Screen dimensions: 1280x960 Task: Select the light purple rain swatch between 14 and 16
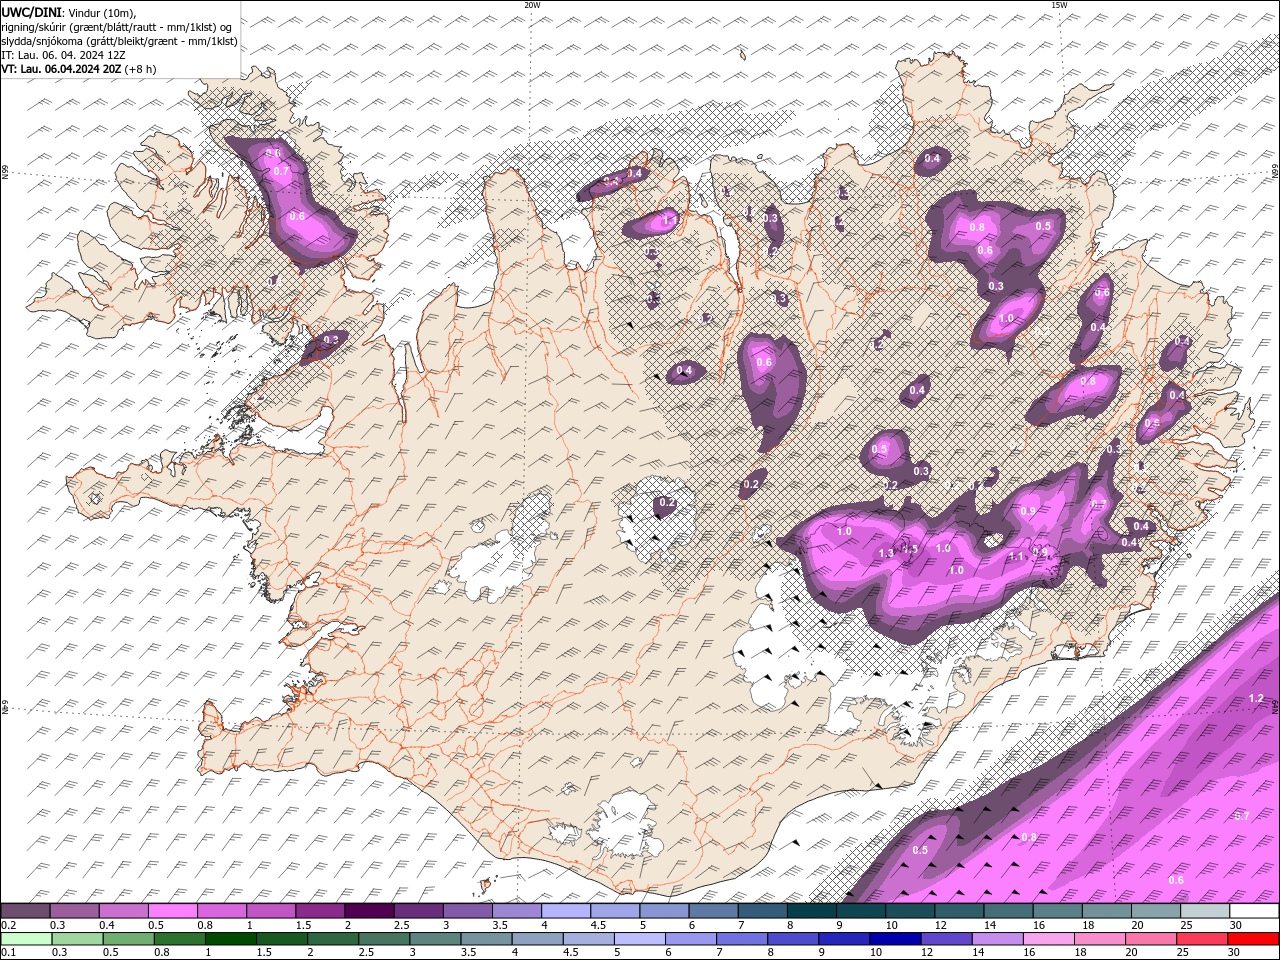tap(996, 939)
